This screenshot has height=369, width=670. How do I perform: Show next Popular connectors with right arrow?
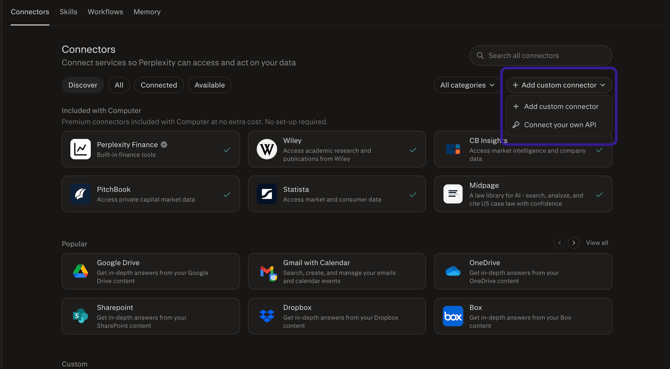coord(573,243)
